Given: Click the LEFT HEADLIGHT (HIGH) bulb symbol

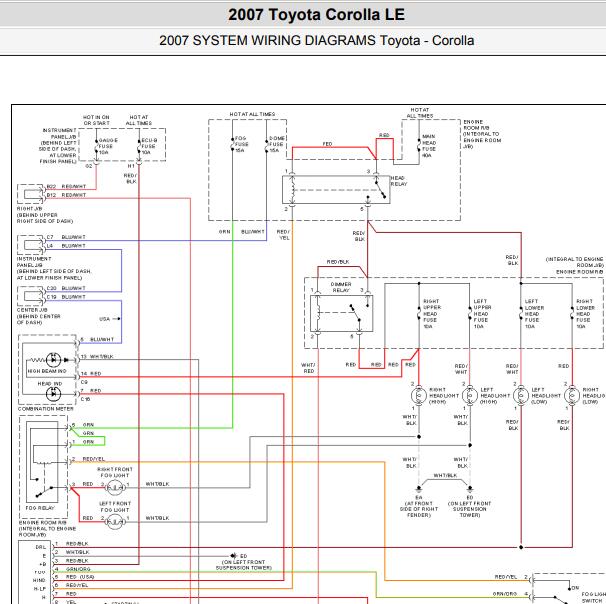Looking at the screenshot, I should tap(470, 396).
